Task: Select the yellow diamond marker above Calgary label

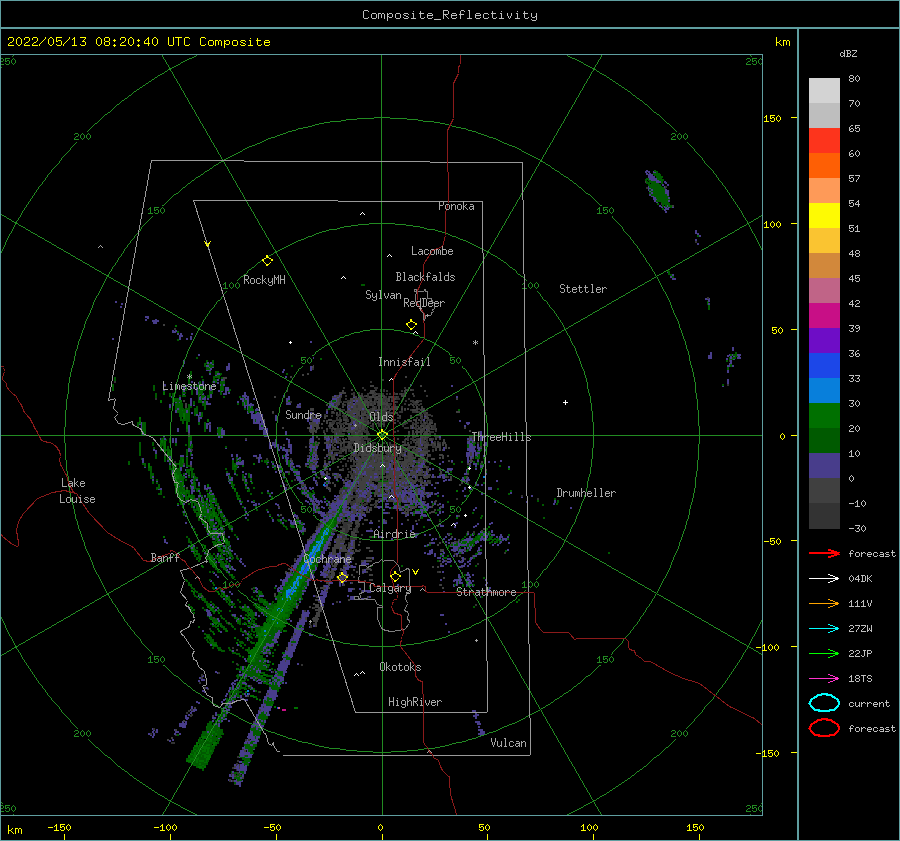Action: tap(395, 576)
